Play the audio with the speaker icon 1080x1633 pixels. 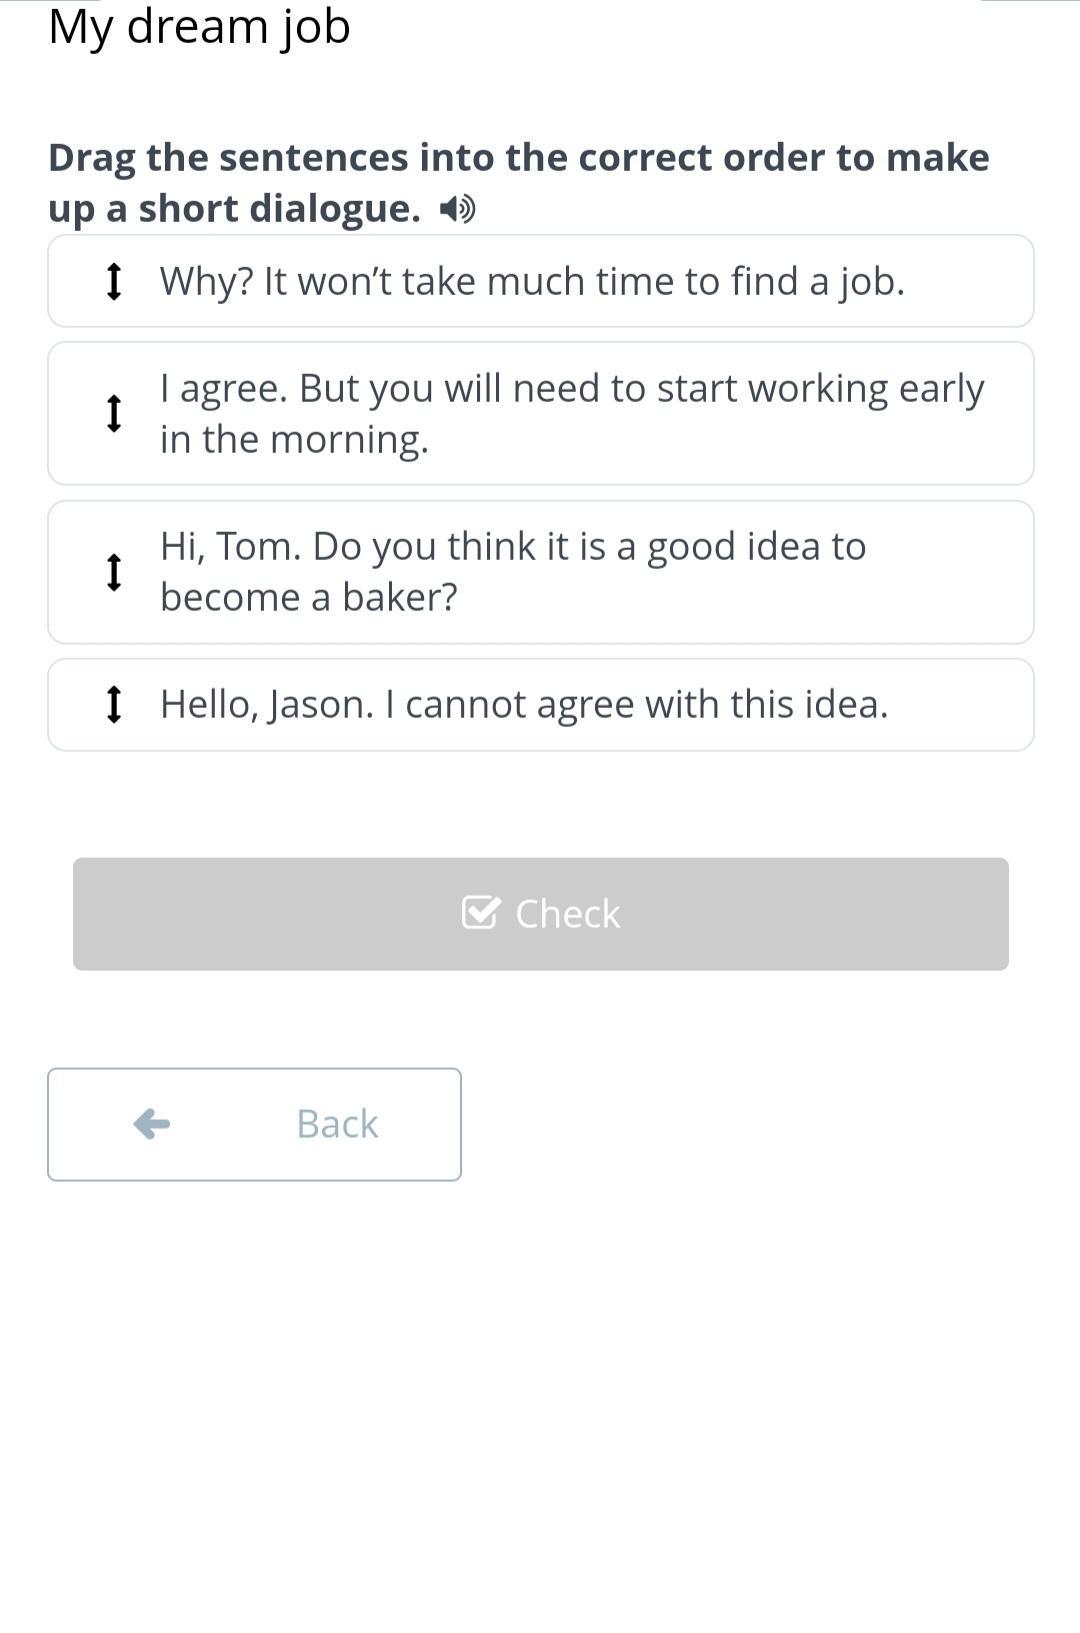[458, 209]
